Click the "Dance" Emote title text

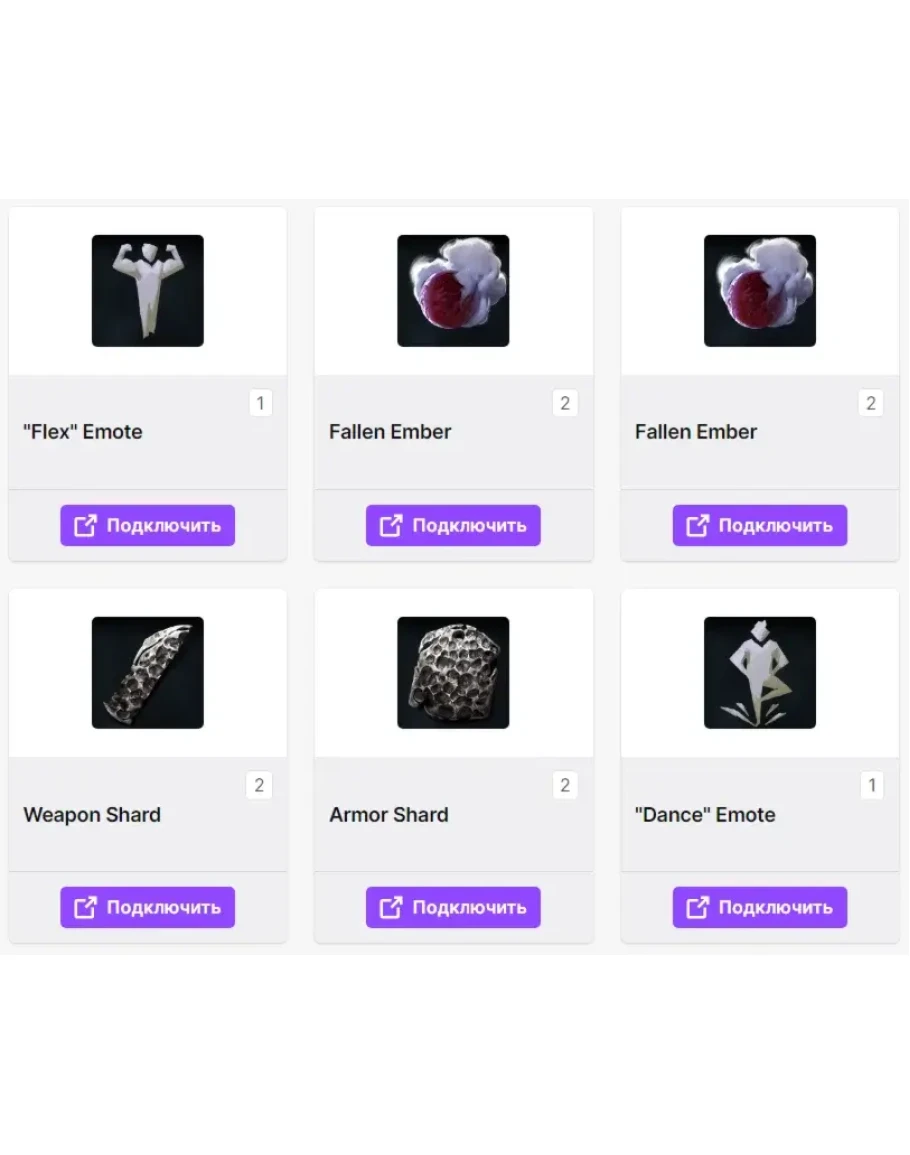pos(705,815)
